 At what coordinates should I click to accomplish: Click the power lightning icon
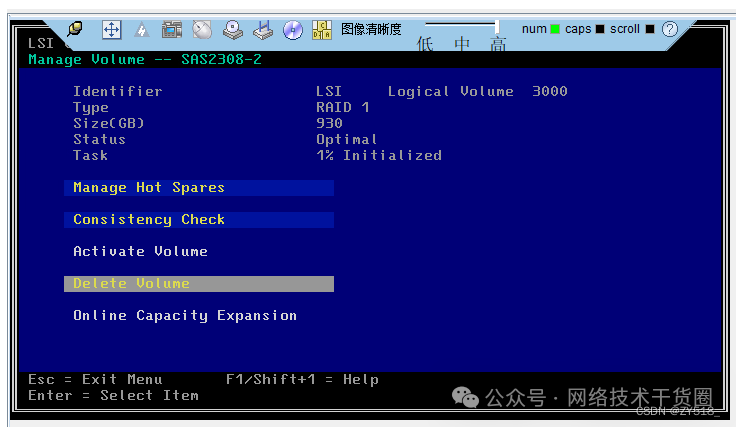[142, 30]
